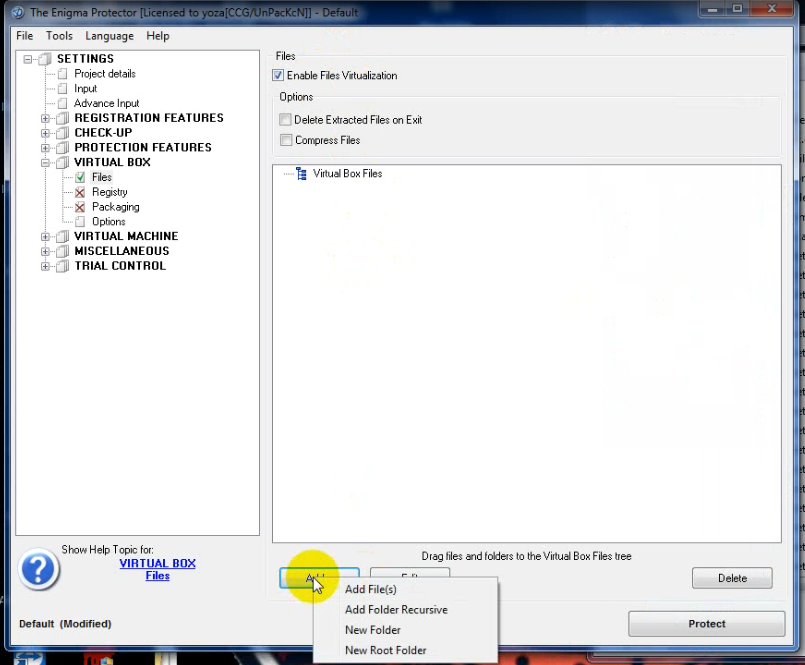
Task: Select New Folder in the popup menu
Action: 373,630
